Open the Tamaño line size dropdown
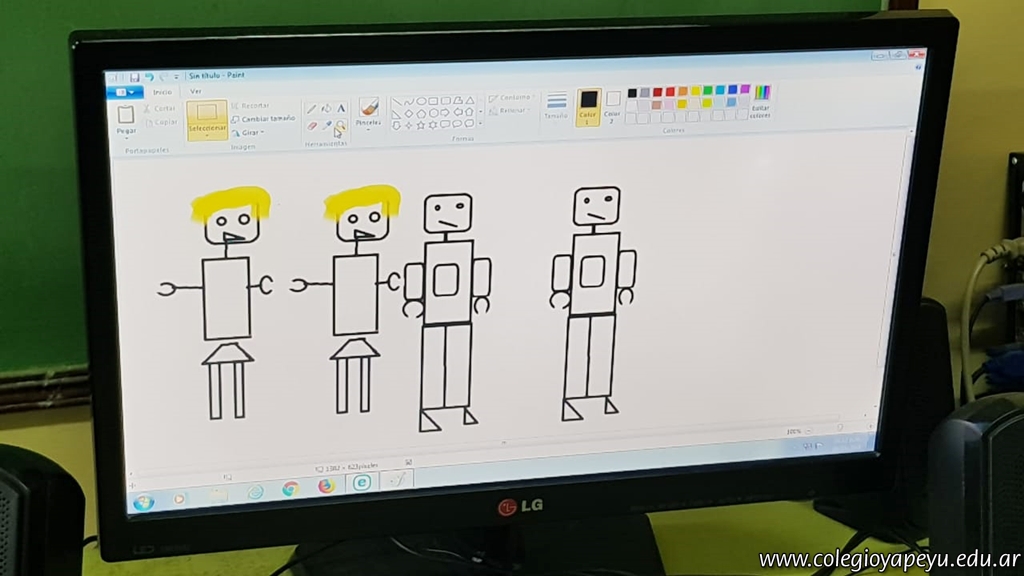Viewport: 1024px width, 576px height. pos(556,105)
